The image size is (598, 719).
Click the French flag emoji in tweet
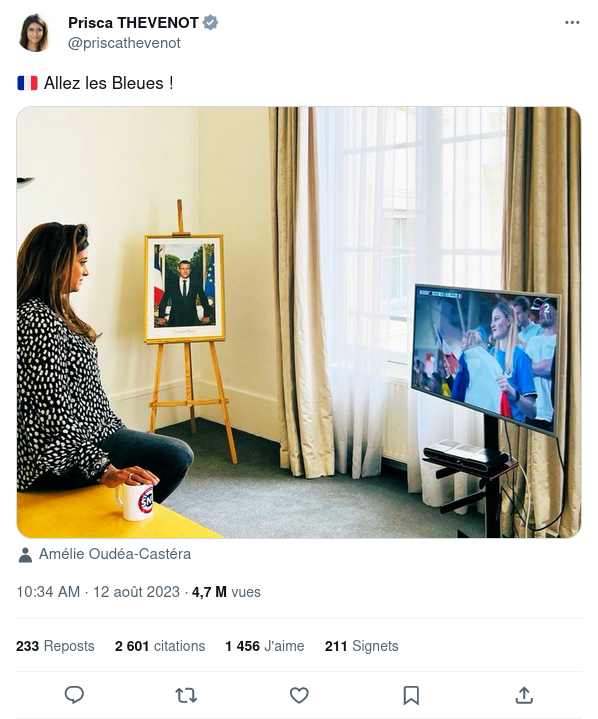click(x=28, y=83)
